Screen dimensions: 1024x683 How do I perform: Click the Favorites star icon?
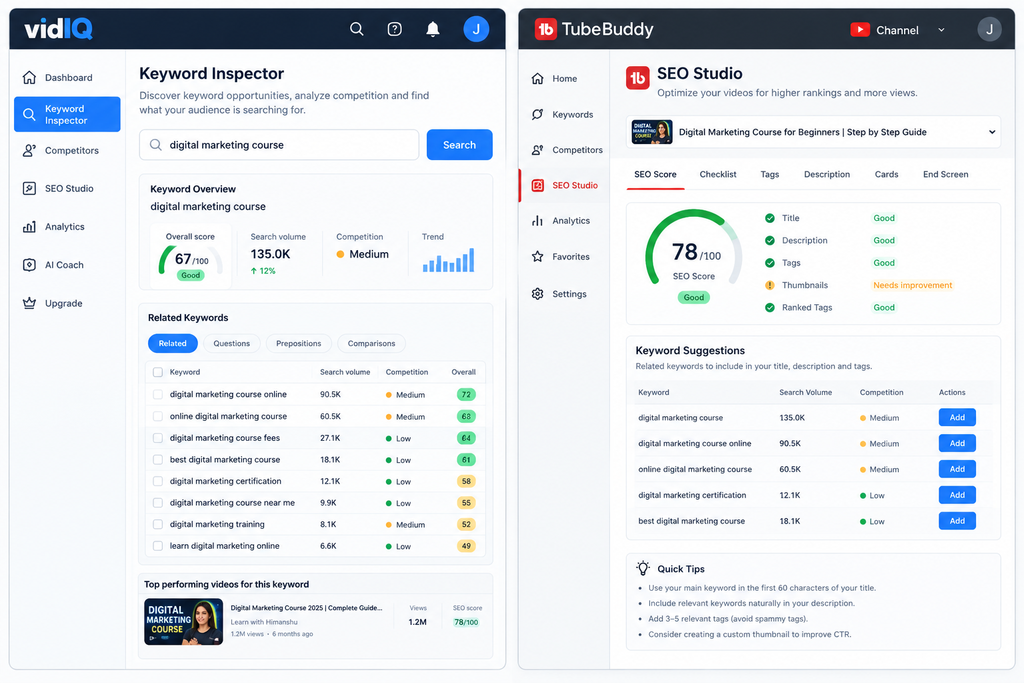pos(537,257)
